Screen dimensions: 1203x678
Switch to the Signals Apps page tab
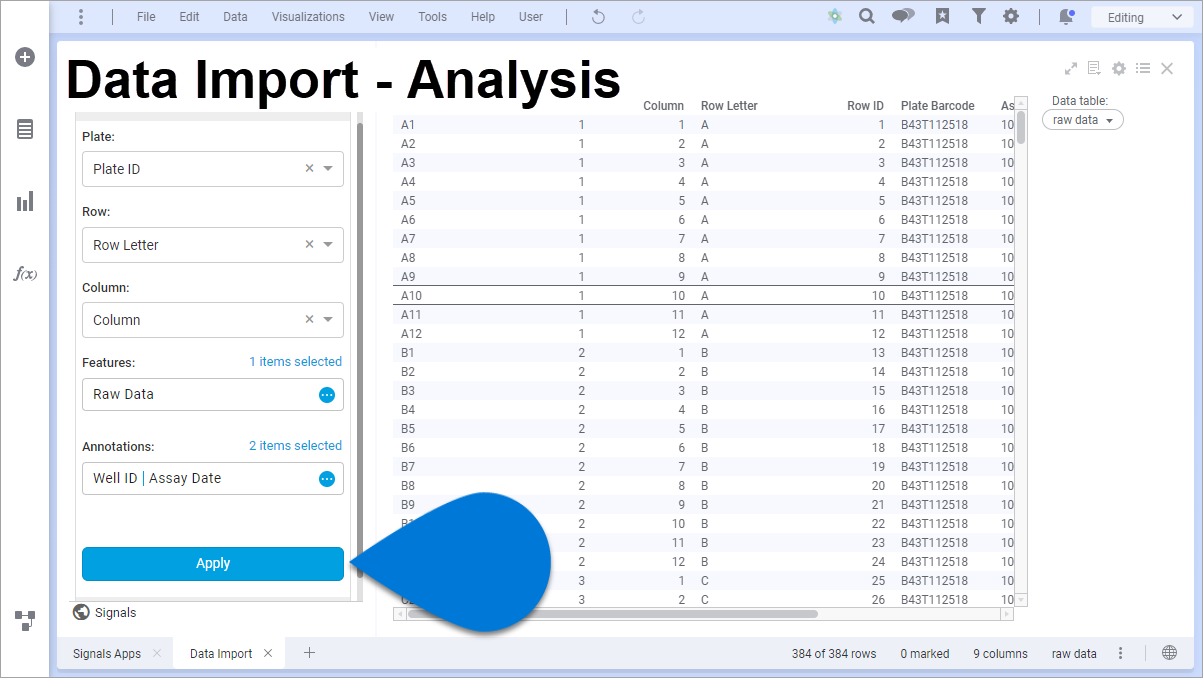point(106,654)
